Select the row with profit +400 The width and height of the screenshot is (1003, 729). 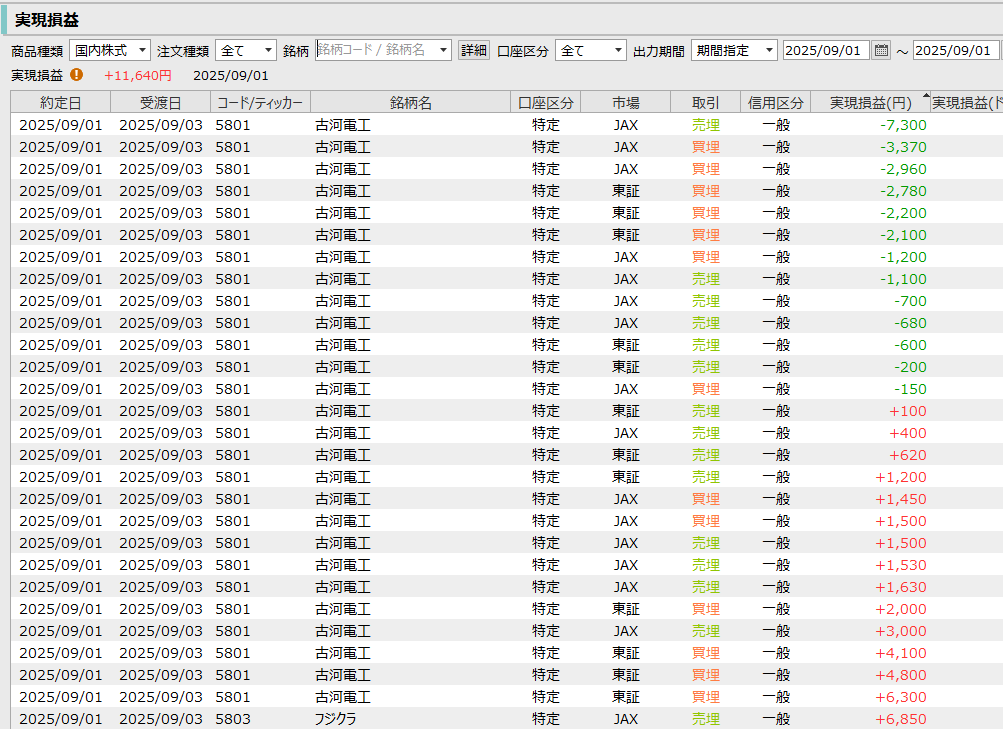tap(507, 433)
